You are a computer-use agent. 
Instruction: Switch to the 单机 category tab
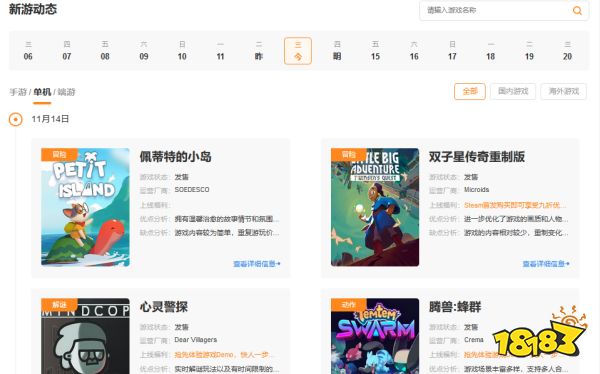click(42, 92)
